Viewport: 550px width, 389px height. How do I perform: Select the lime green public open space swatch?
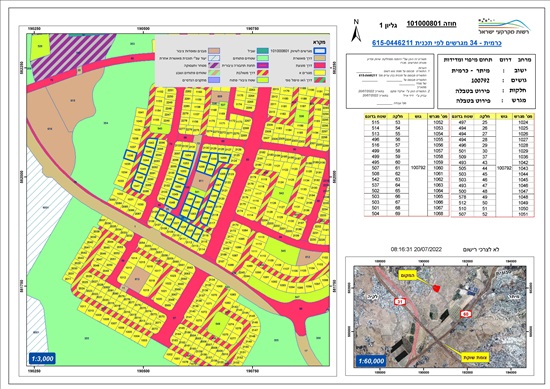tap(263, 80)
